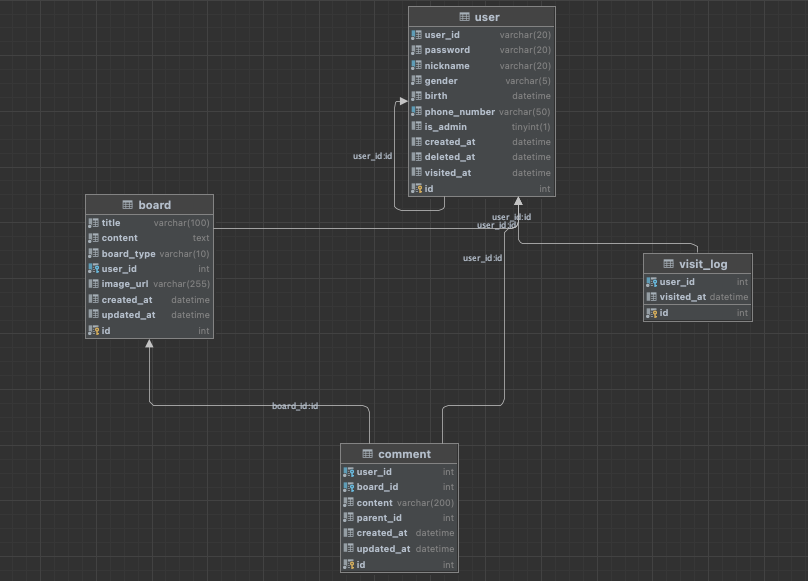Click the column icon of image_url
This screenshot has height=581, width=808.
pos(93,284)
